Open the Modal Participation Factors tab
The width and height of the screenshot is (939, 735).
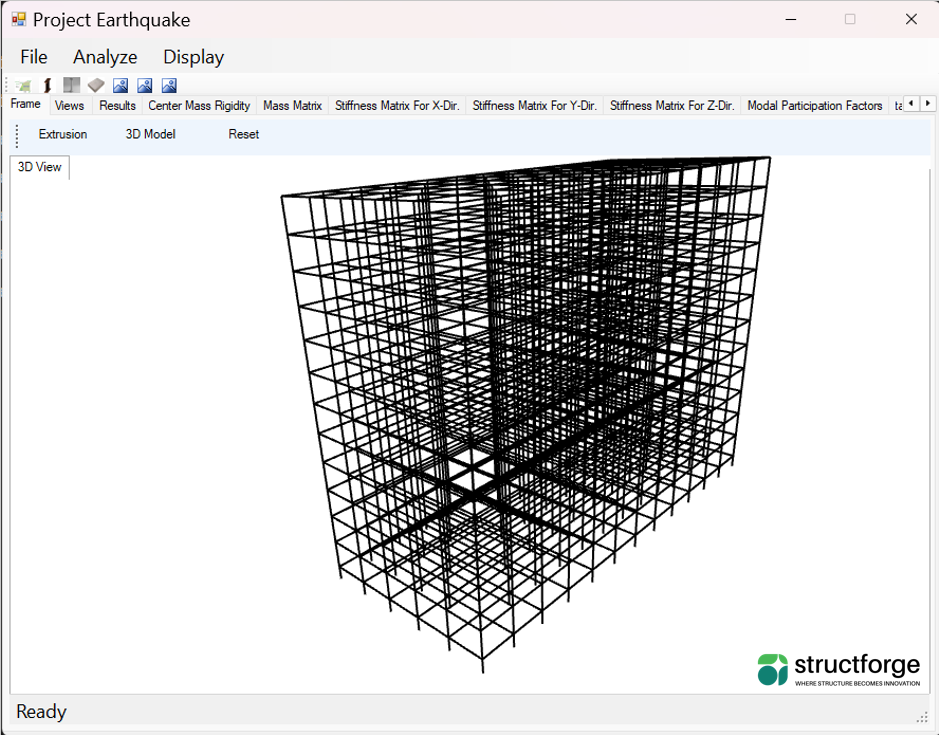pos(815,105)
